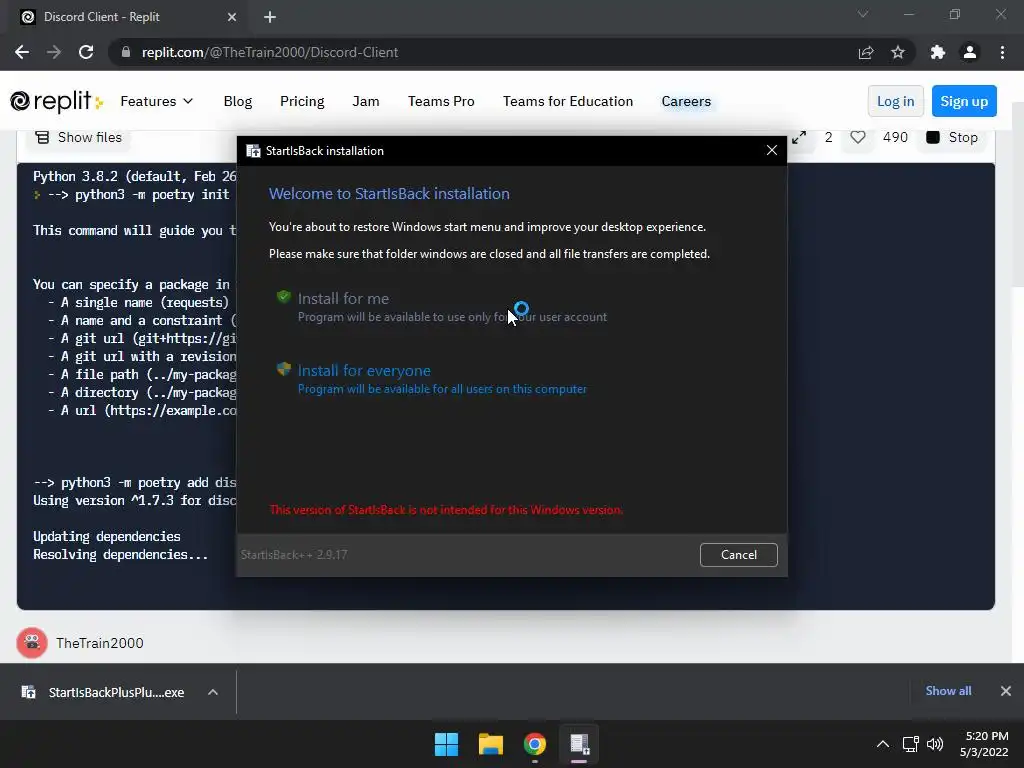Click the Chrome forward arrow

pos(54,52)
